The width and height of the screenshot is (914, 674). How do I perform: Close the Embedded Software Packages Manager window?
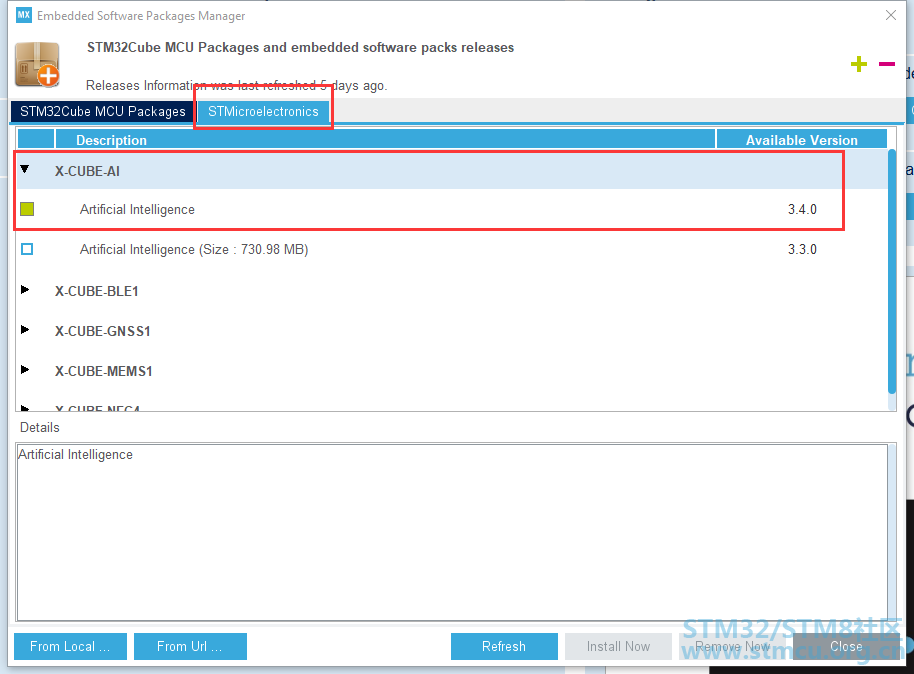(x=891, y=15)
